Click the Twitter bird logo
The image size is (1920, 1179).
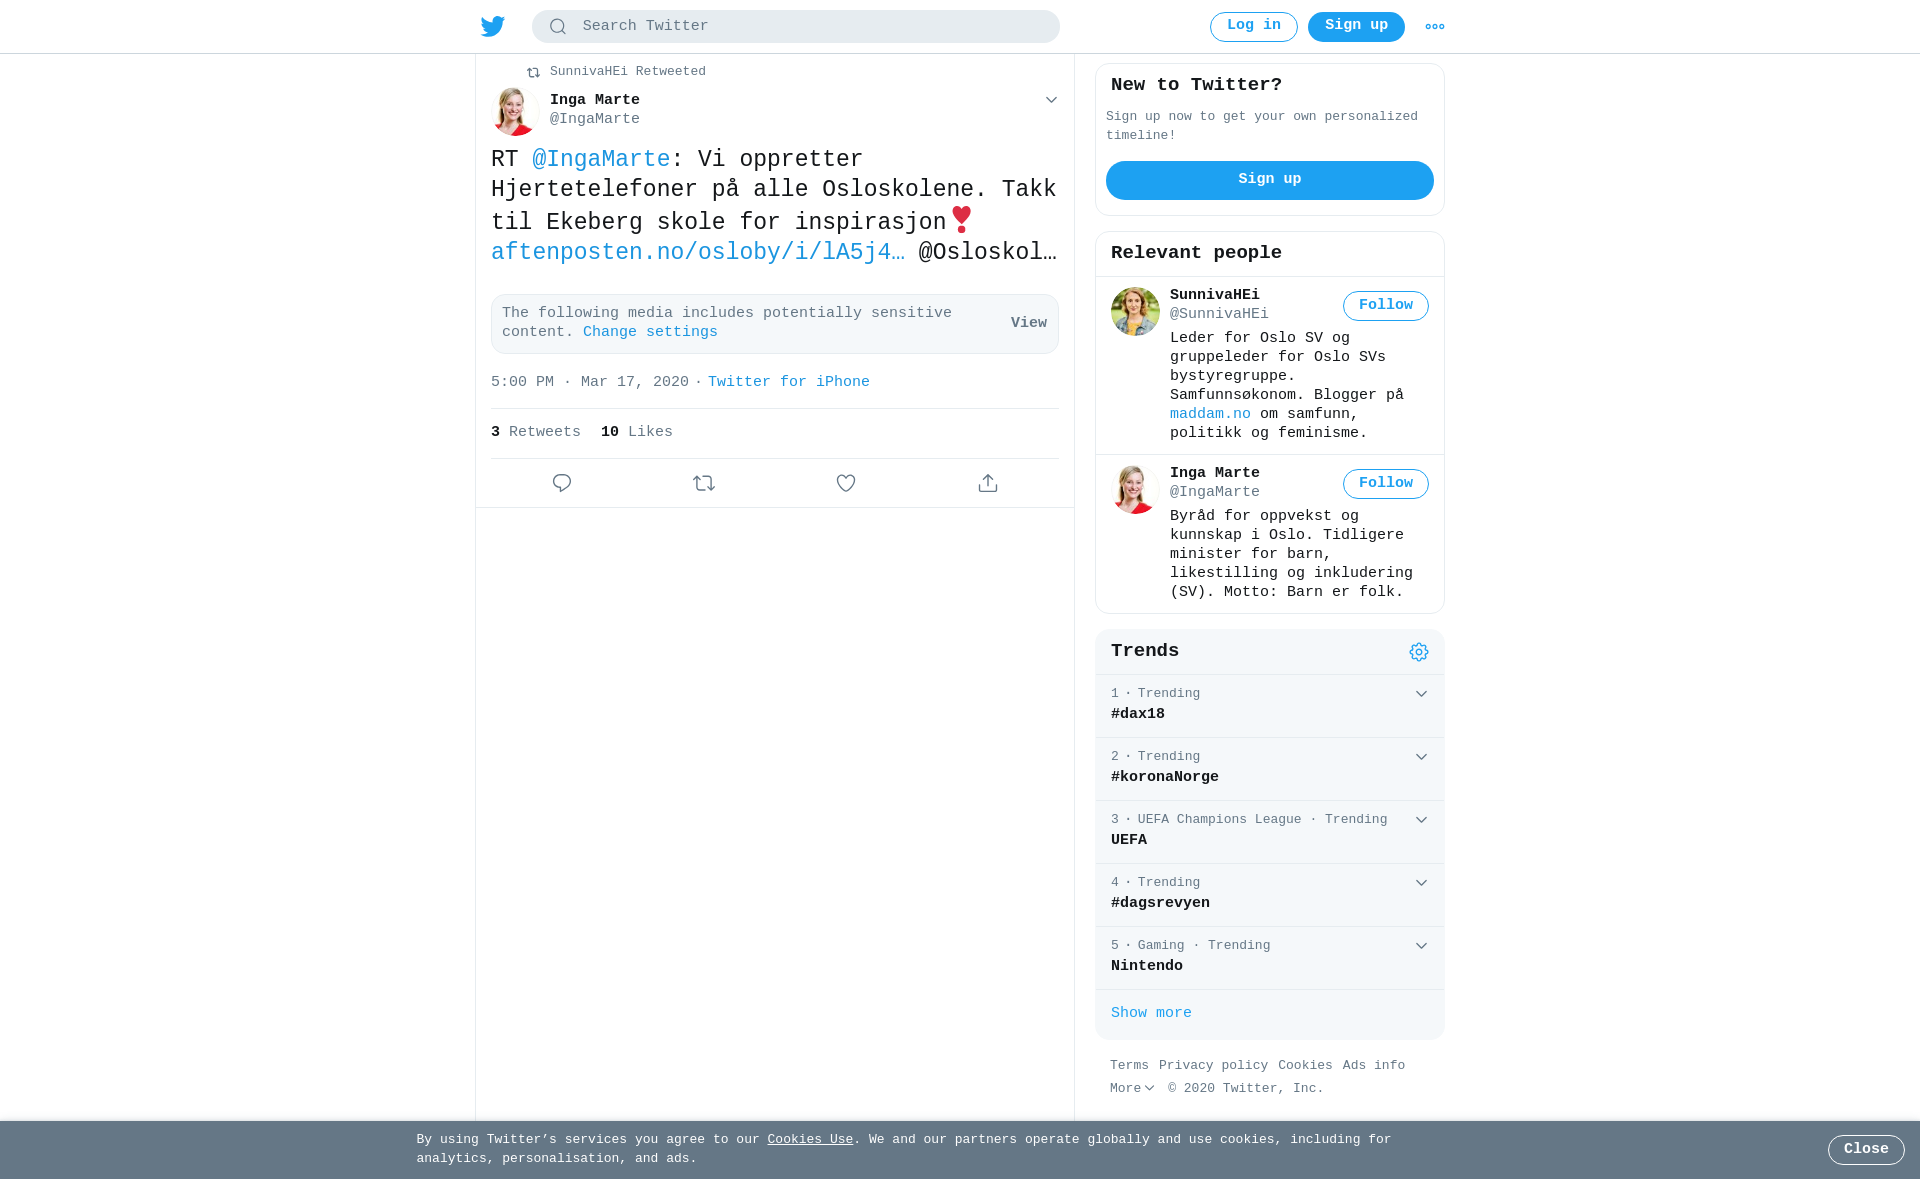(492, 26)
